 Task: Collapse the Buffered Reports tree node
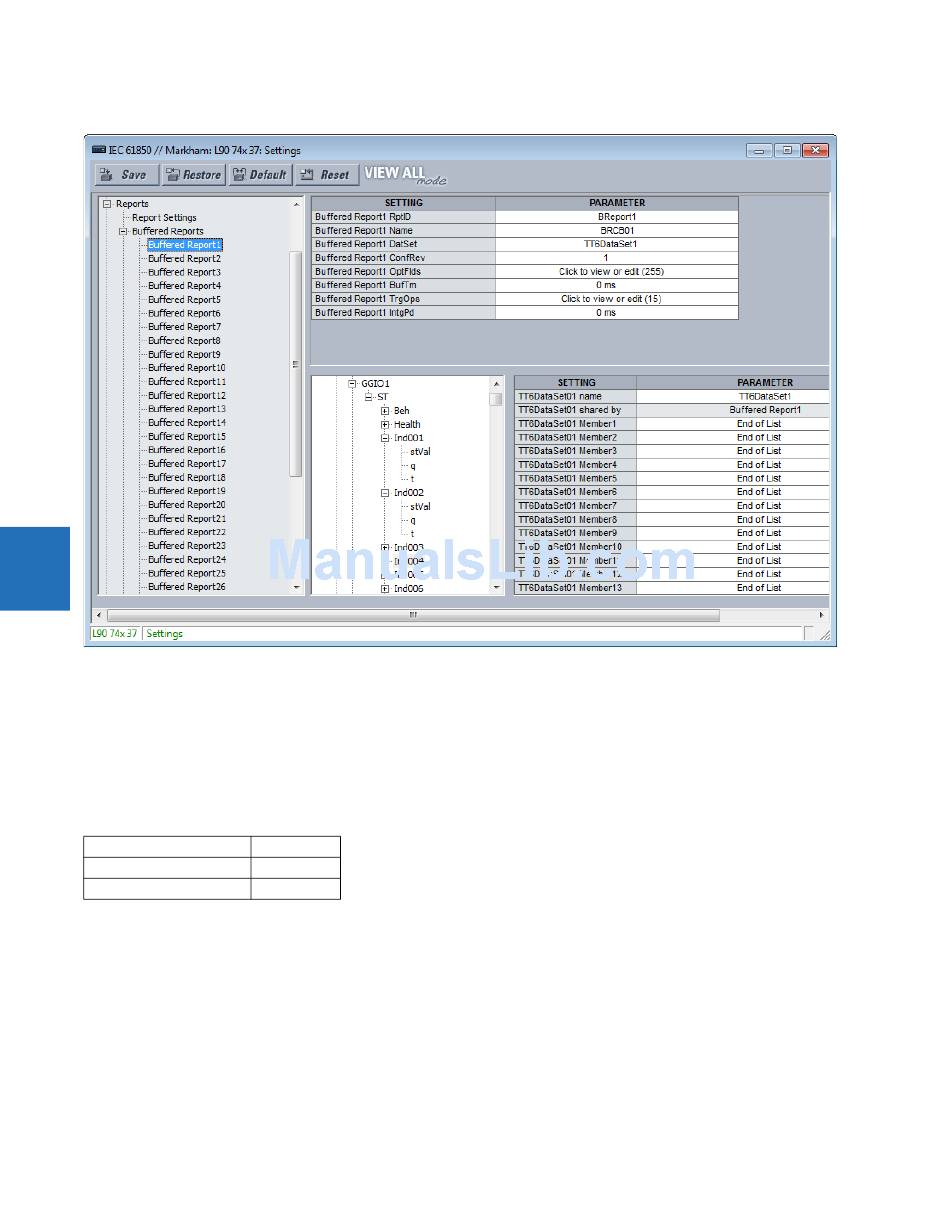pyautogui.click(x=124, y=231)
